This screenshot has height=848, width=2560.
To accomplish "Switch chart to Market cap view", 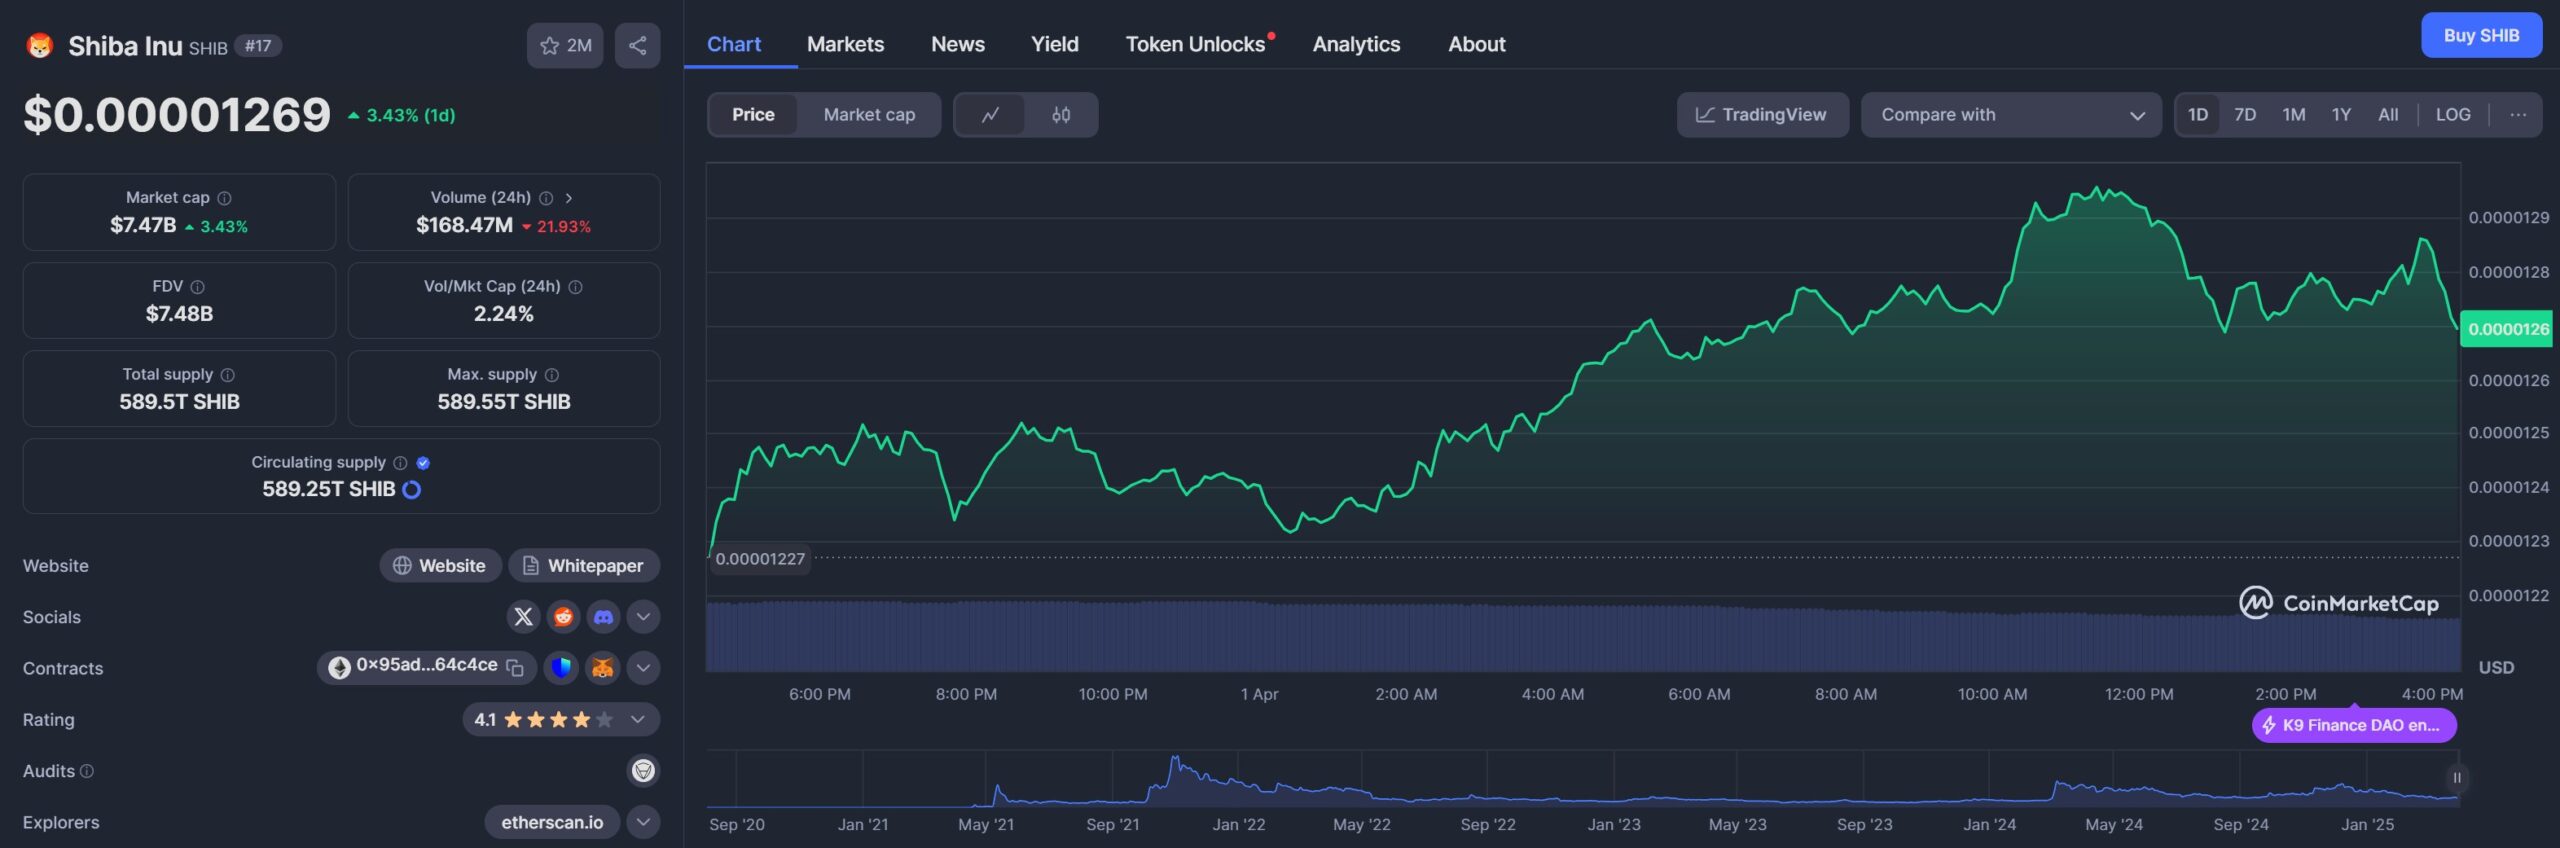I will 869,115.
